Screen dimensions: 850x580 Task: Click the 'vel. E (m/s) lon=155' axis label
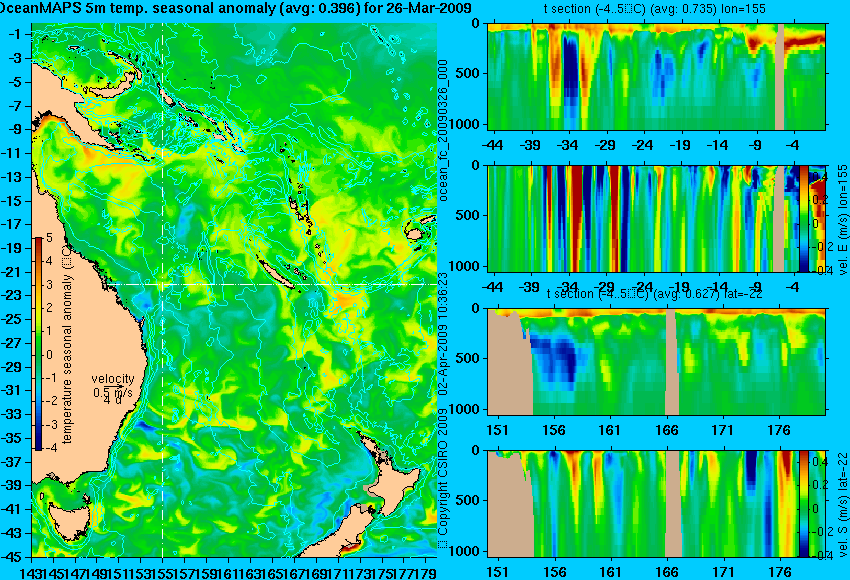tap(843, 220)
